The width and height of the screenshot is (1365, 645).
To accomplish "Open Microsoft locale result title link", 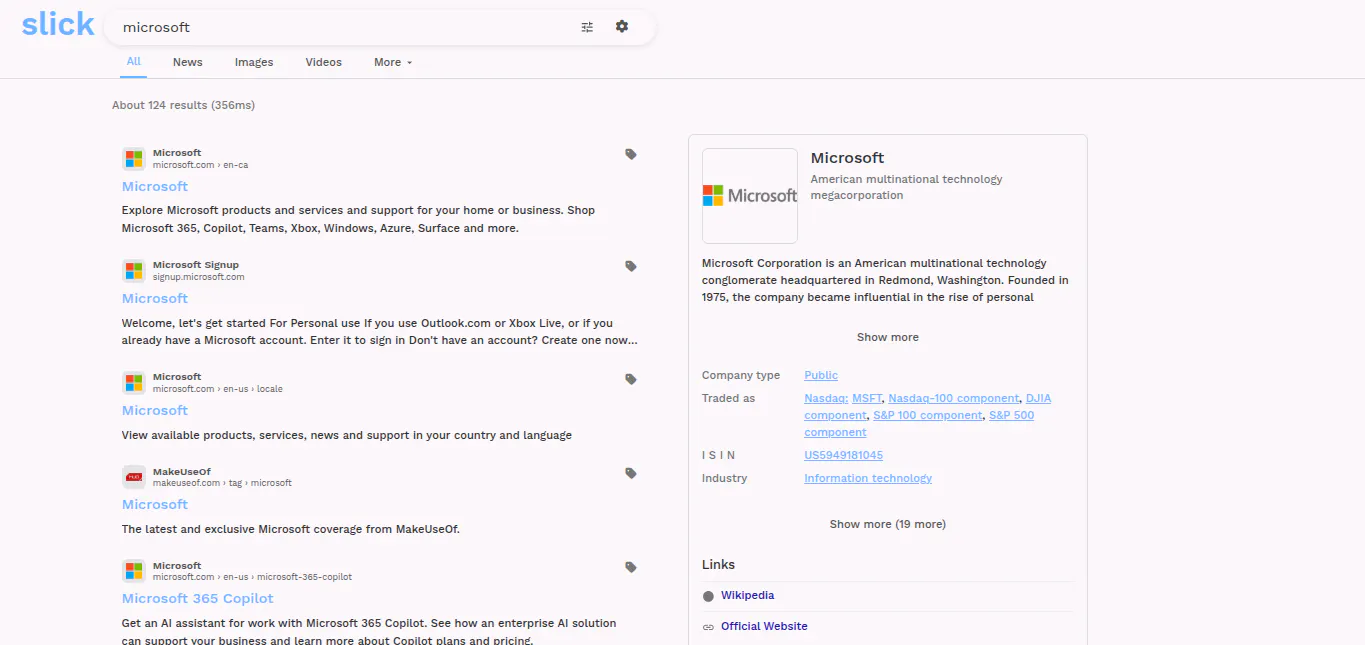I will (x=155, y=410).
